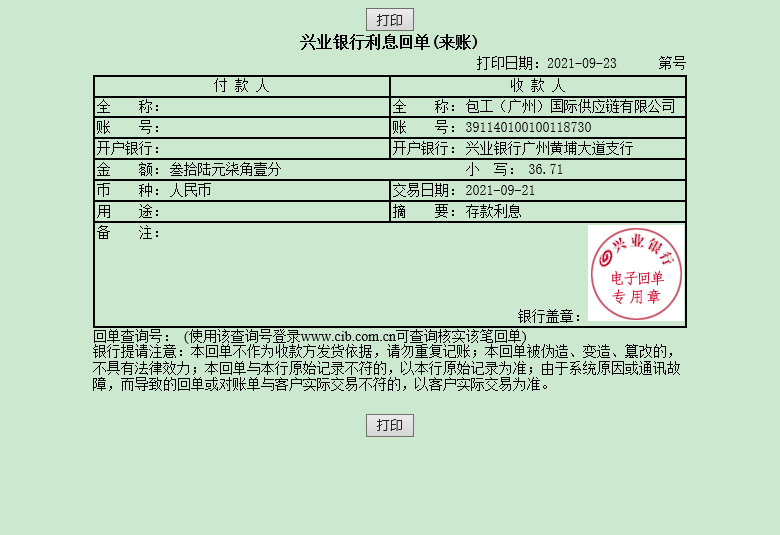Click the 银行盖章 label
Image resolution: width=780 pixels, height=535 pixels.
pos(549,316)
